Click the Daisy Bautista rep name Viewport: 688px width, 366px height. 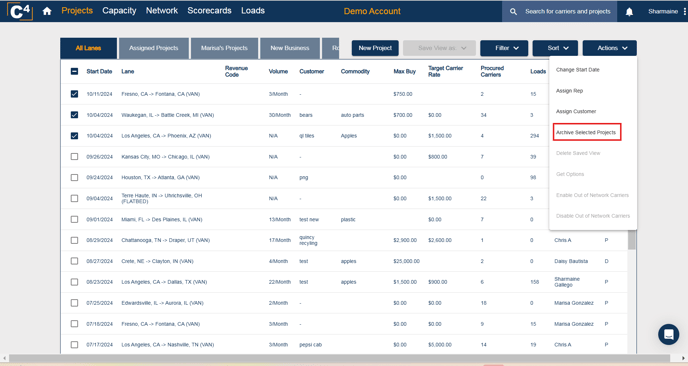(x=571, y=261)
